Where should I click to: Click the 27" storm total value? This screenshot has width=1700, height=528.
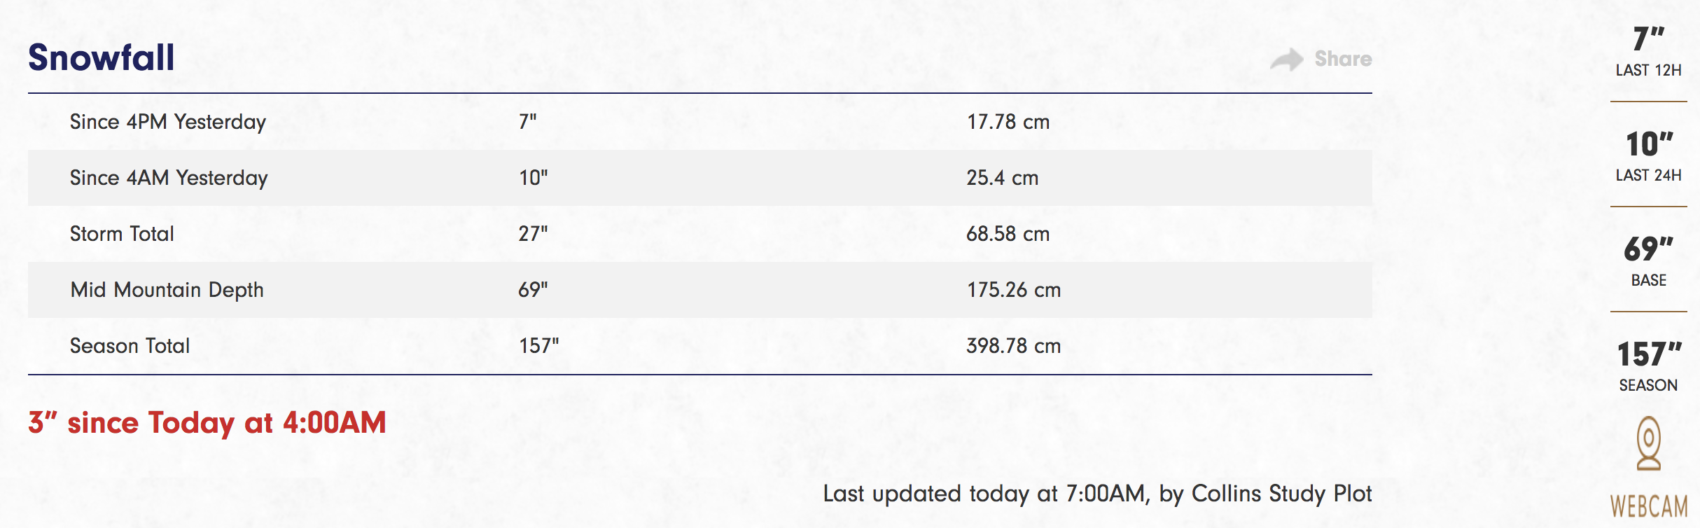click(x=533, y=234)
